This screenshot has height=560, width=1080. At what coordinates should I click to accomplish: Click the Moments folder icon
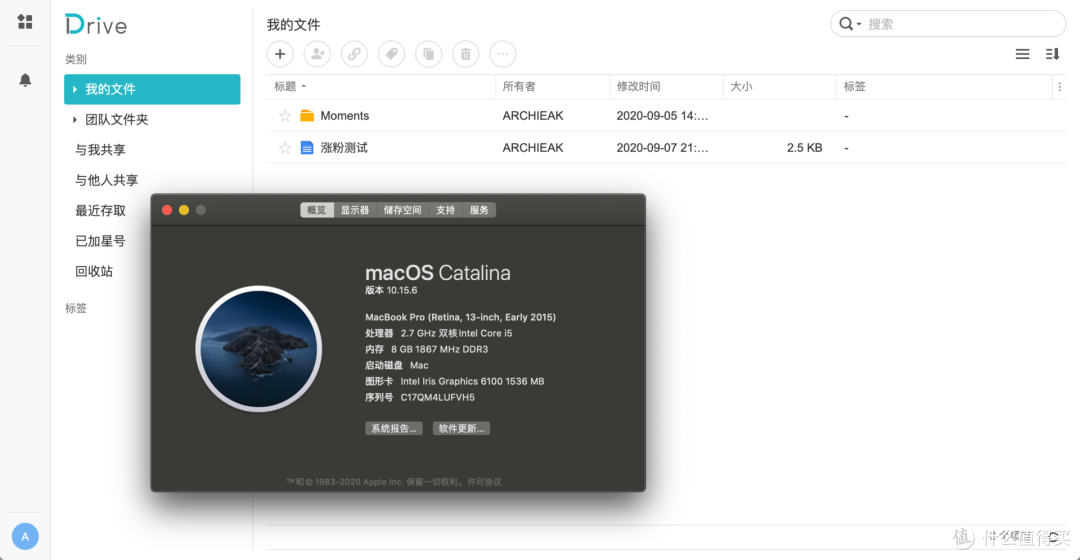click(307, 116)
